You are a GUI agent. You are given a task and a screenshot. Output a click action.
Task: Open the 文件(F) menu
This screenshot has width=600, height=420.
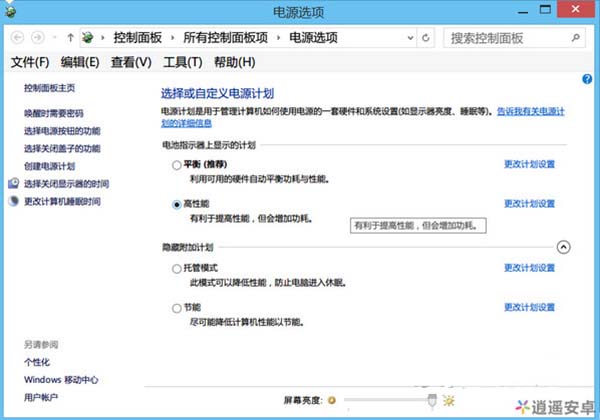click(x=30, y=62)
